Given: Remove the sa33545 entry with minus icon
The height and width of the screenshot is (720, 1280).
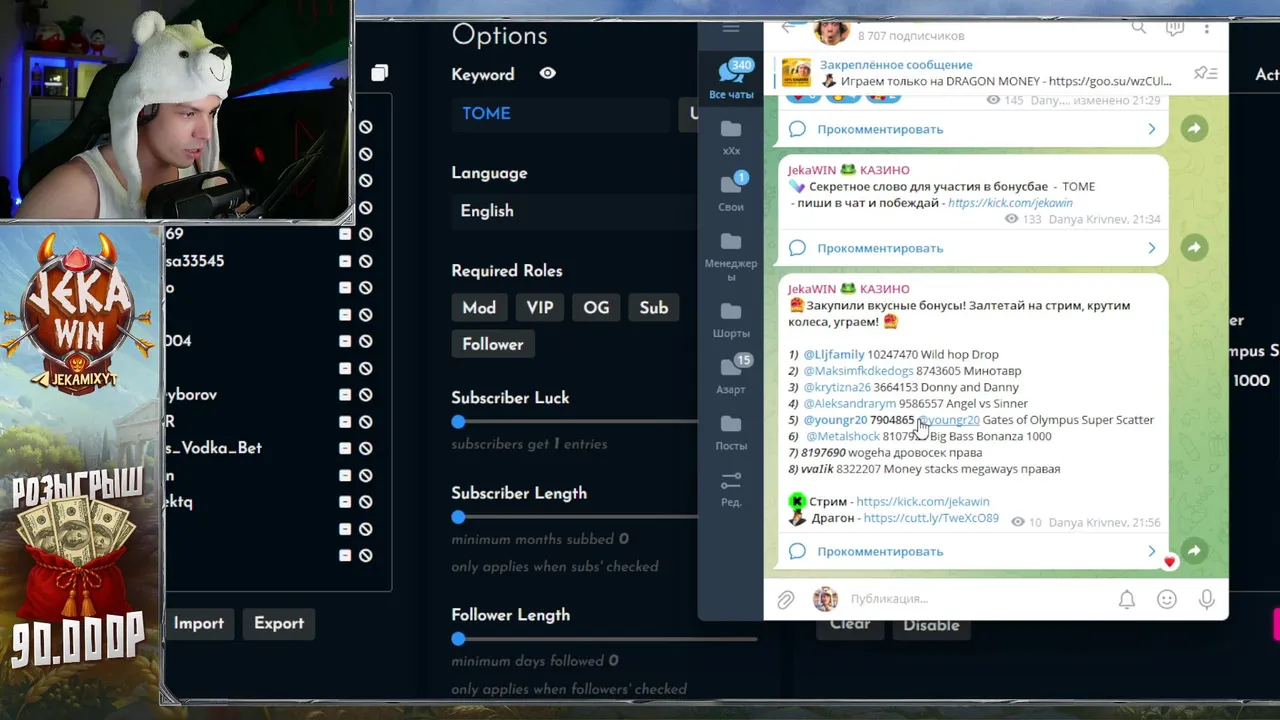Looking at the screenshot, I should click(345, 261).
